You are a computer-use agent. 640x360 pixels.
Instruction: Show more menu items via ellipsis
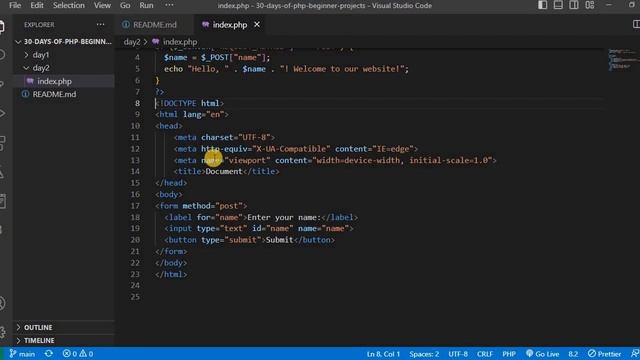(169, 5)
